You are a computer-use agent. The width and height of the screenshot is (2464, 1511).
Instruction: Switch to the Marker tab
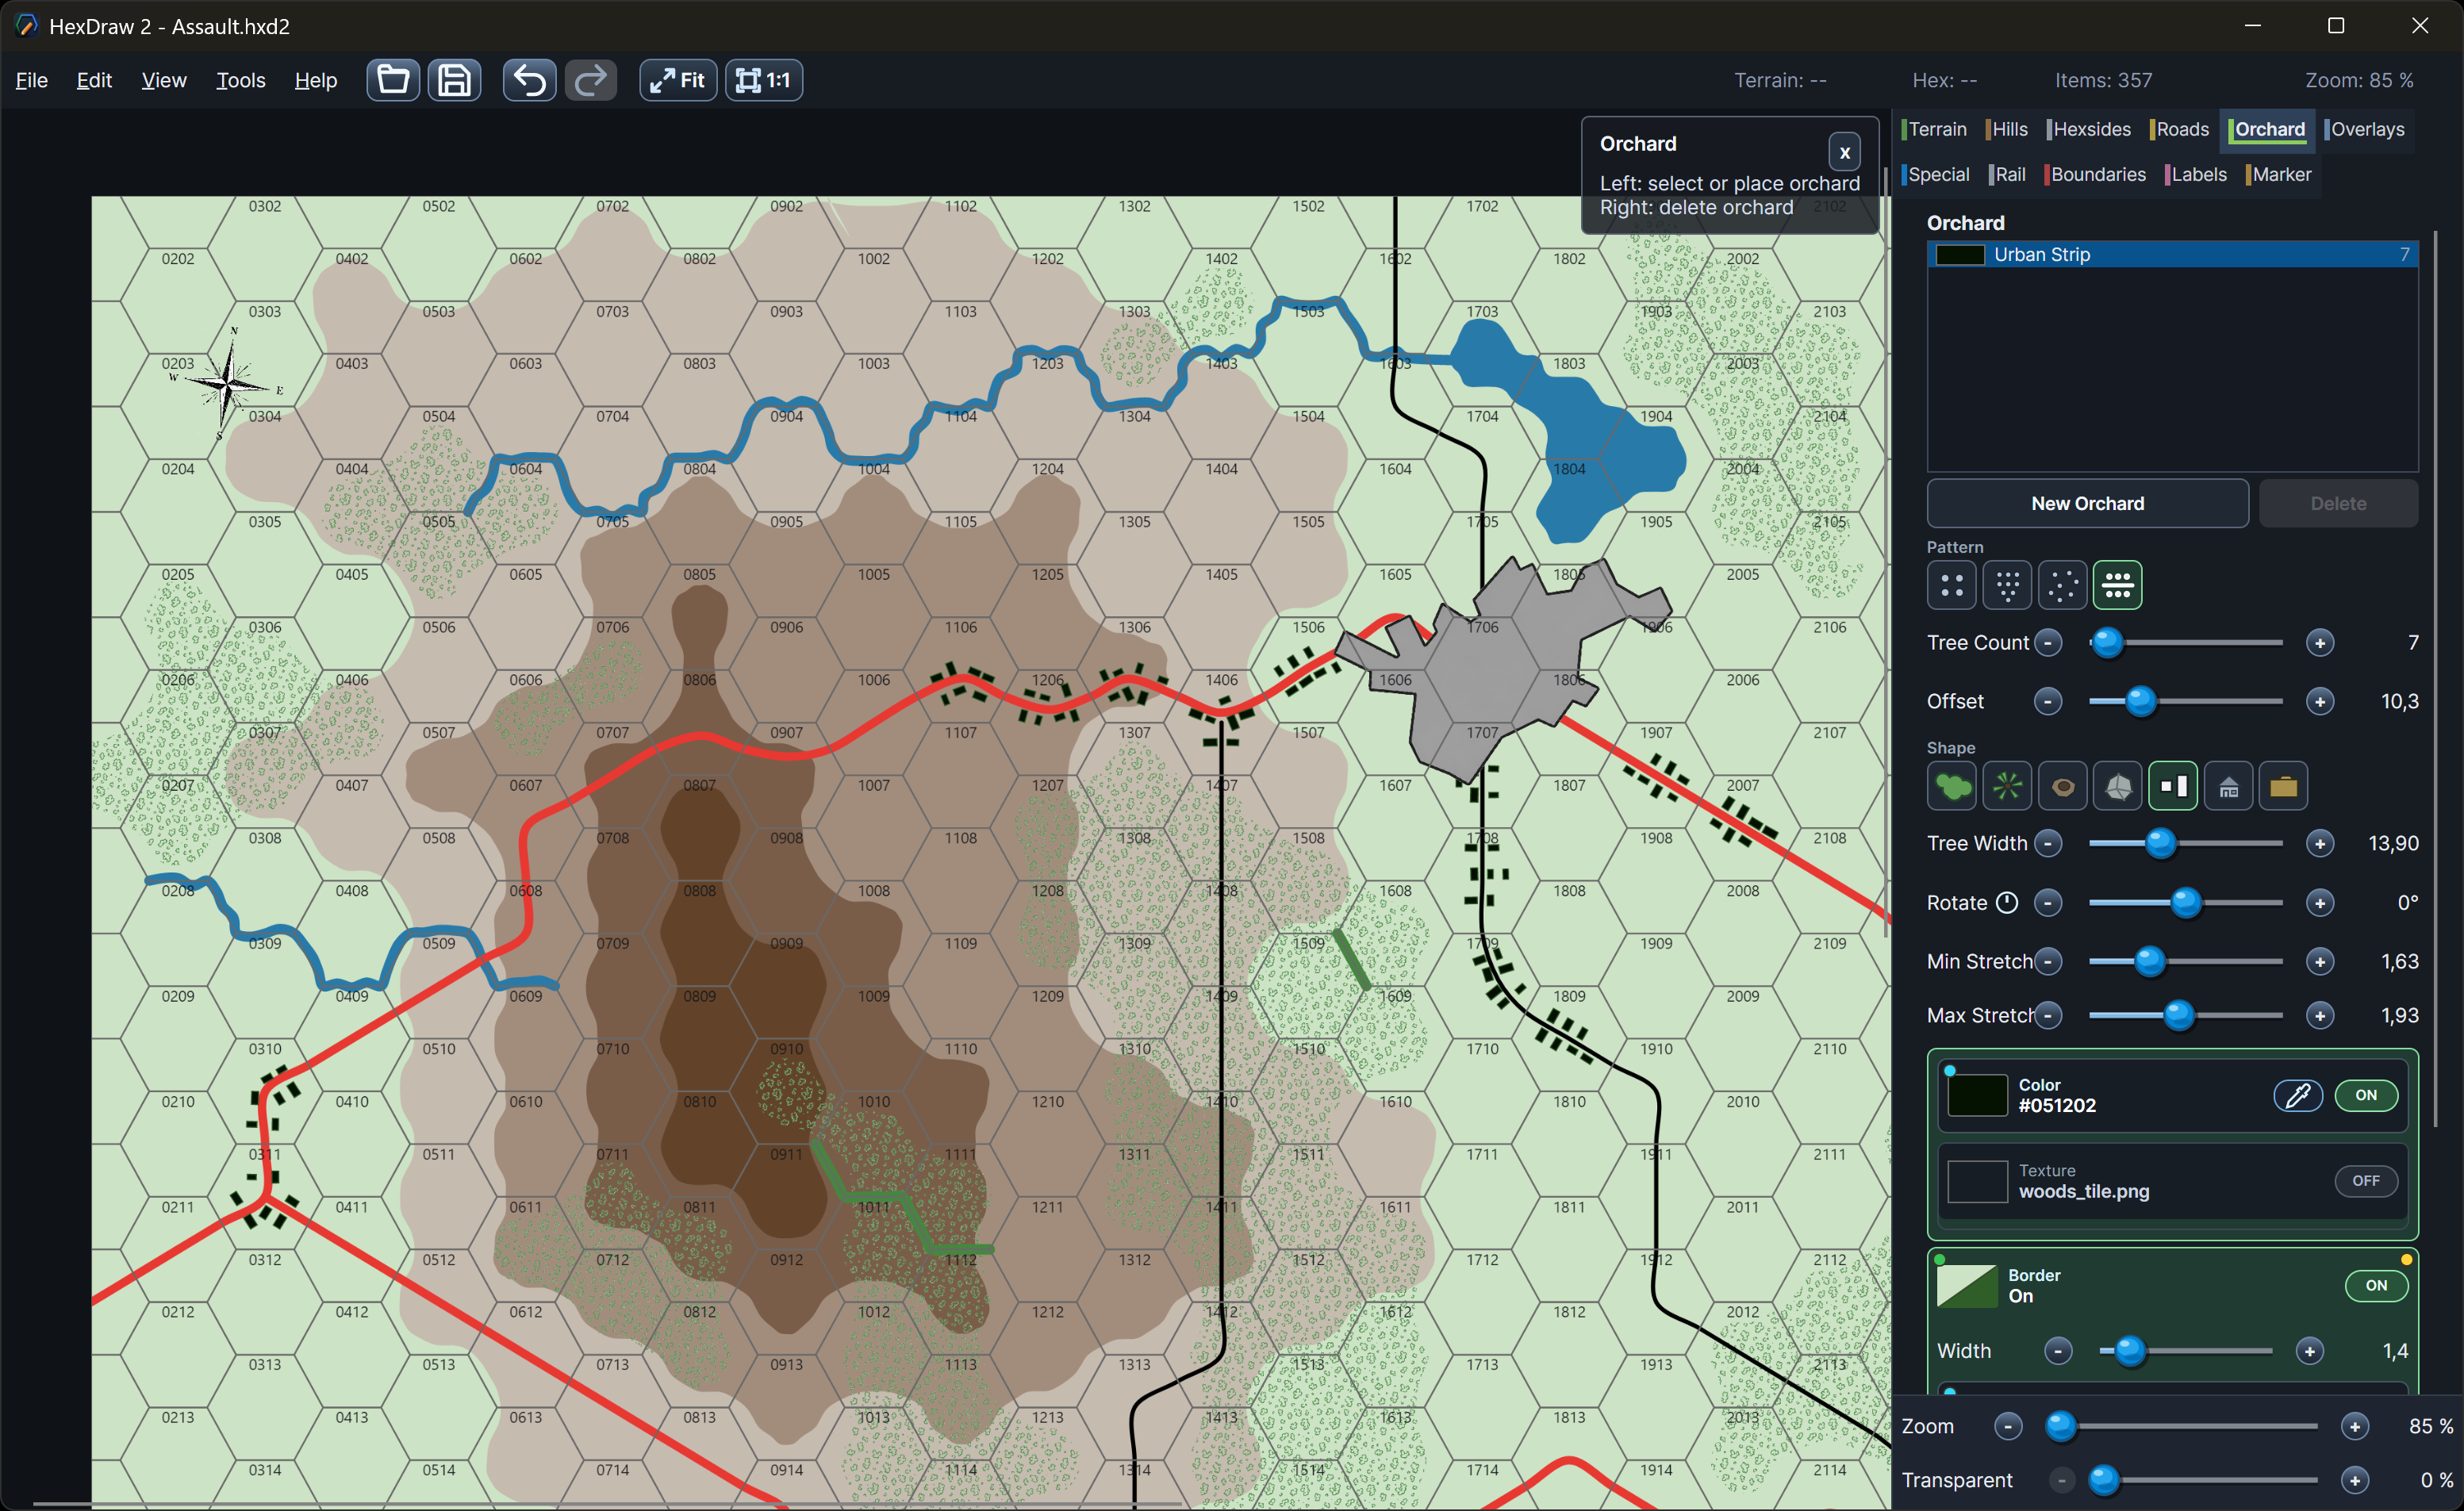click(x=2279, y=174)
